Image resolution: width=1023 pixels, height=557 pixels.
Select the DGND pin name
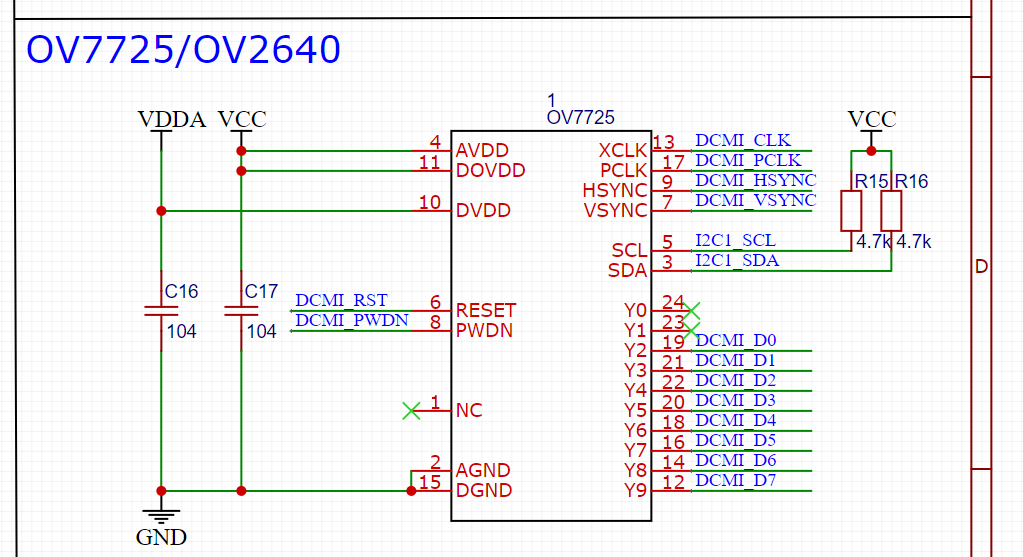pos(483,490)
